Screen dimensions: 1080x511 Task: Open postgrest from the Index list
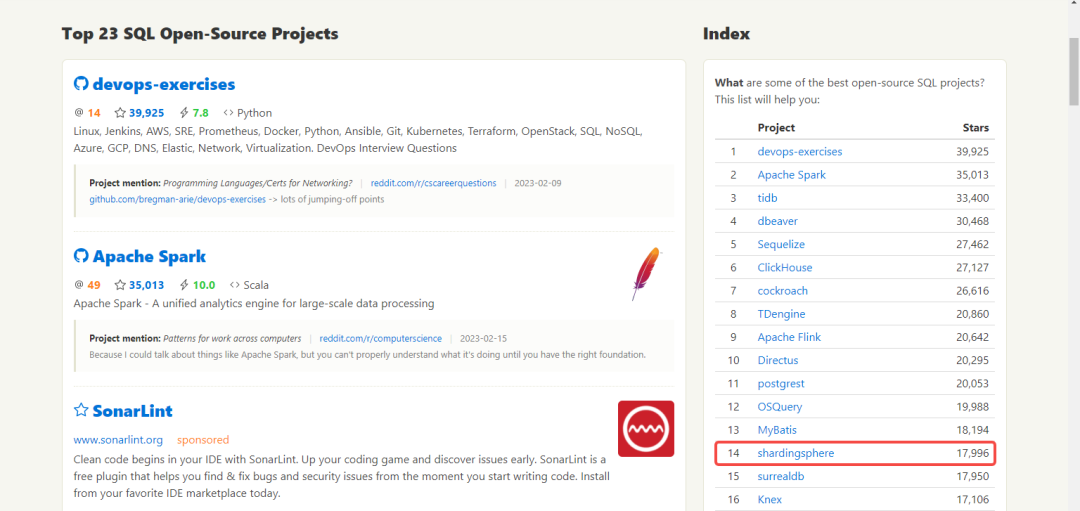(x=781, y=384)
